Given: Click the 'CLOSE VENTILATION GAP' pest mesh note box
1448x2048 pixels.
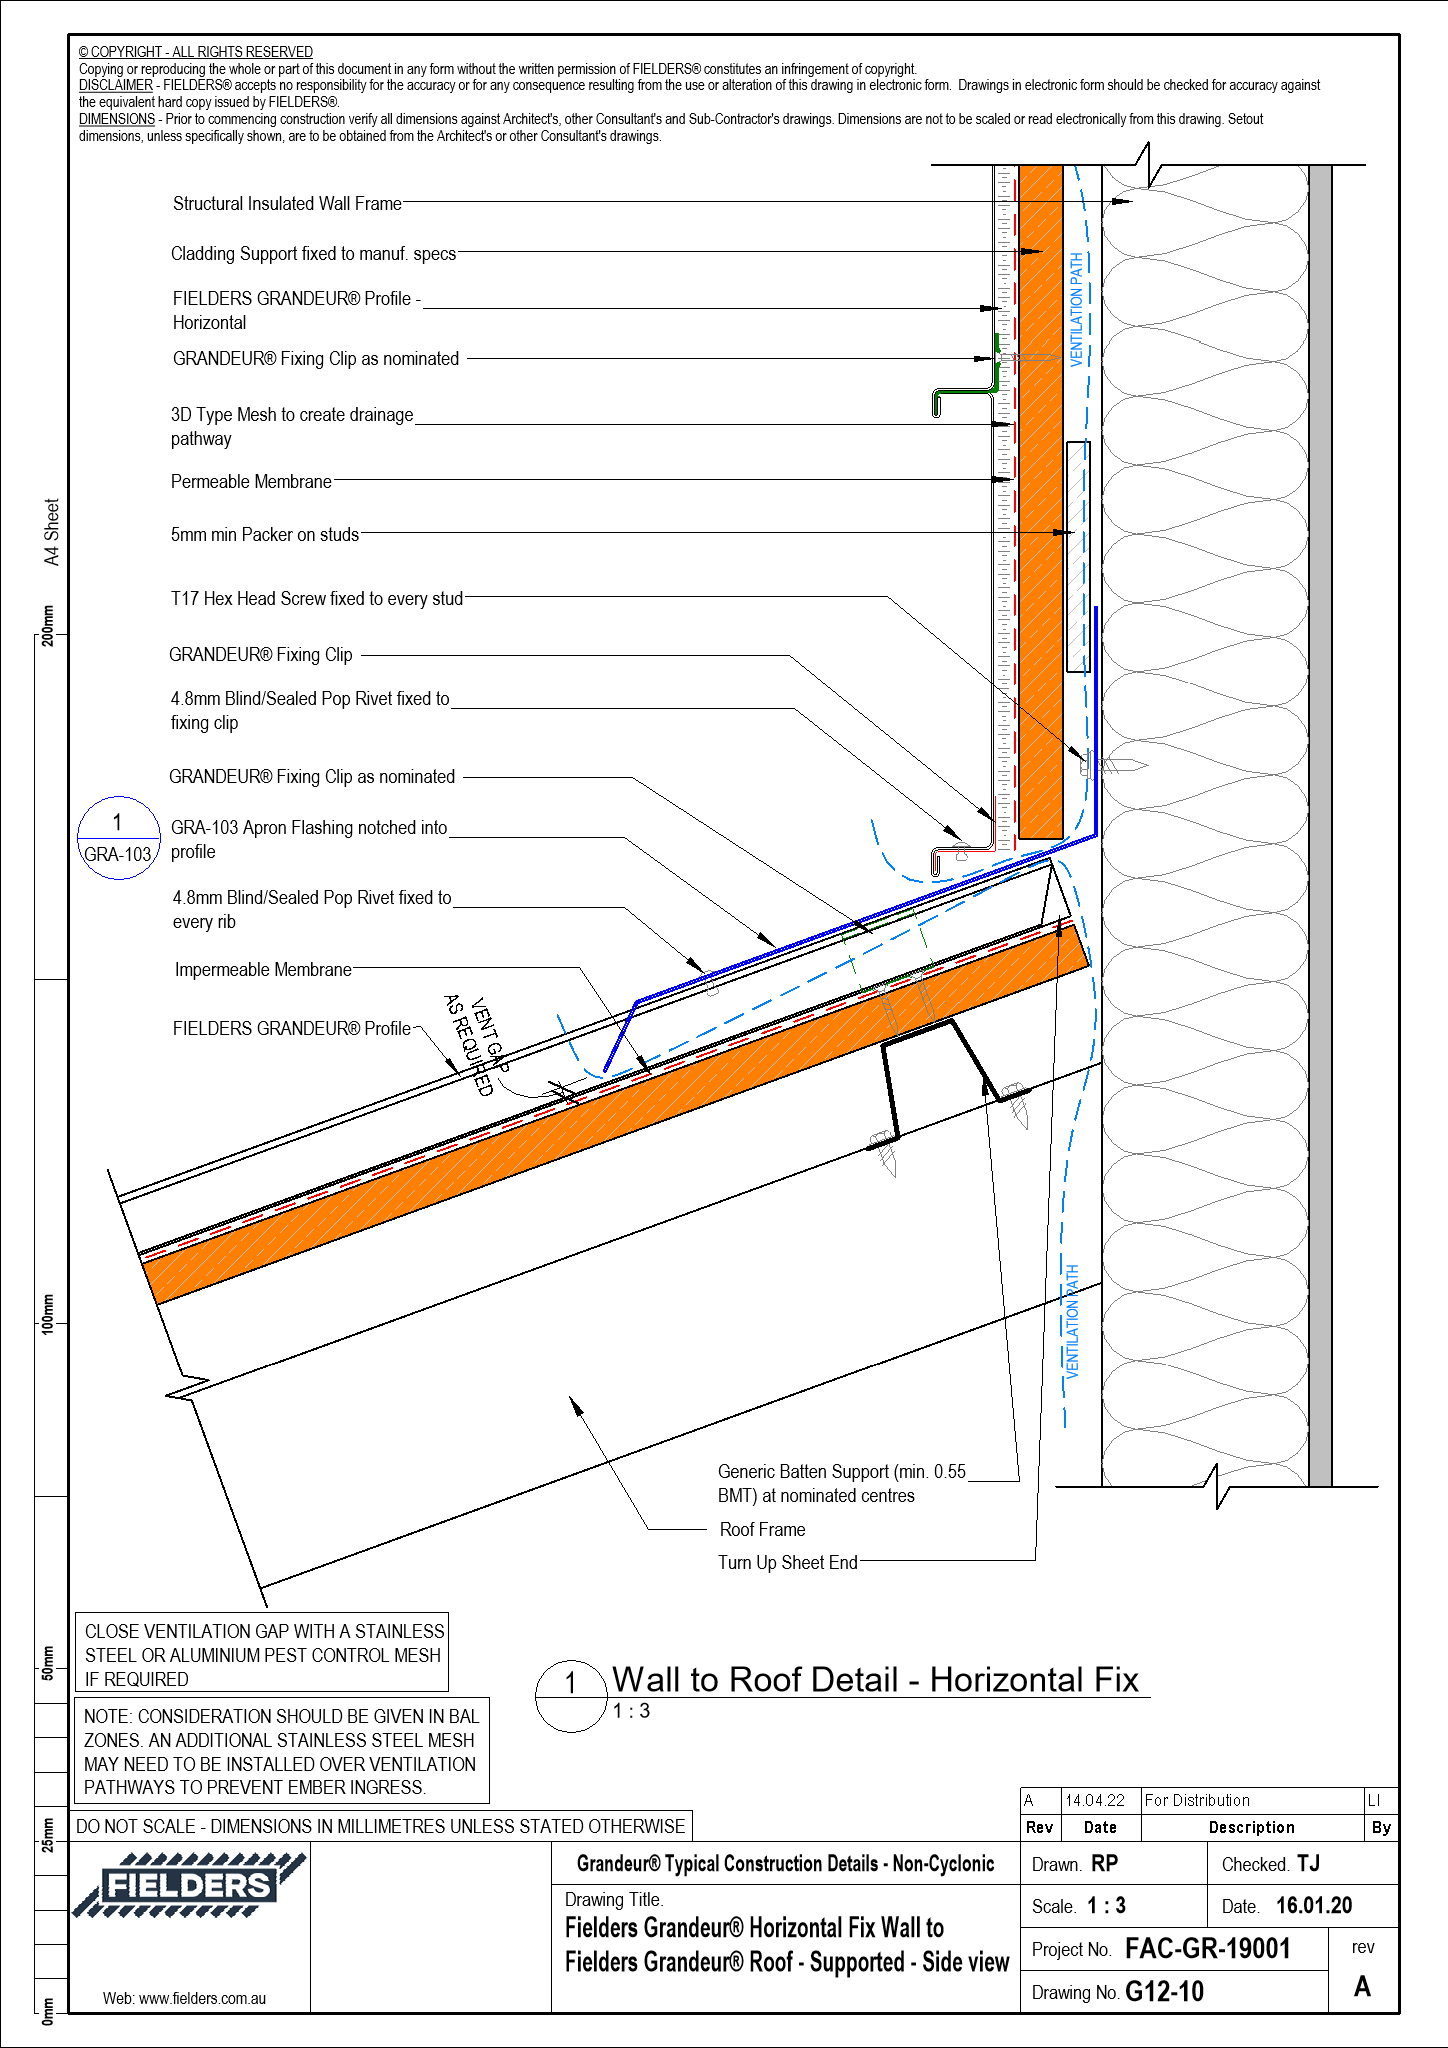Looking at the screenshot, I should tap(262, 1653).
